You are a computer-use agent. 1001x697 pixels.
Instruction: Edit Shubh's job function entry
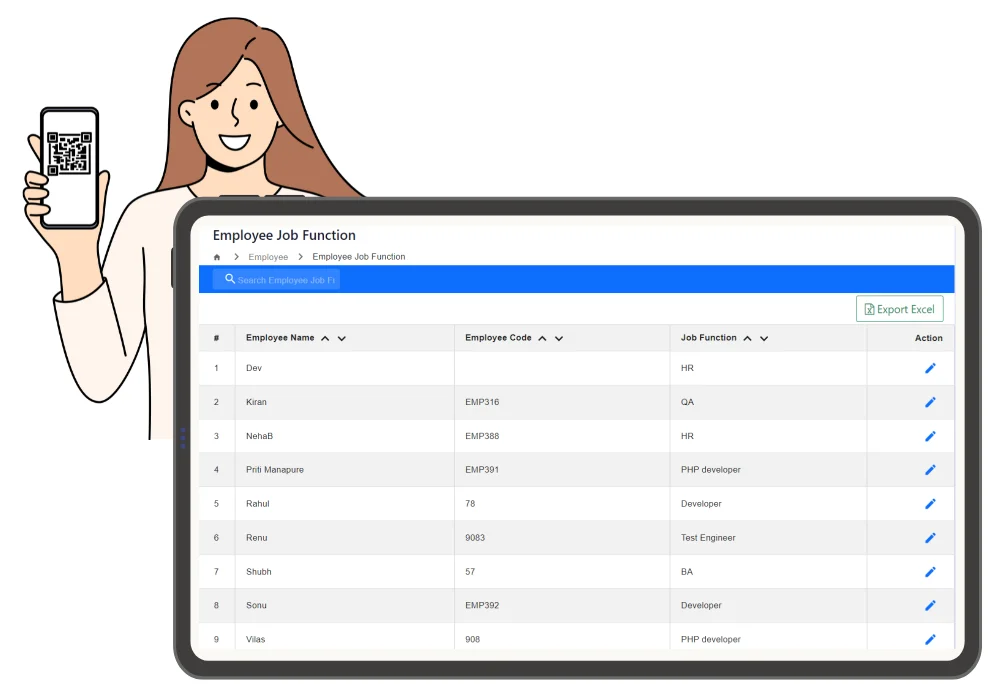point(930,572)
